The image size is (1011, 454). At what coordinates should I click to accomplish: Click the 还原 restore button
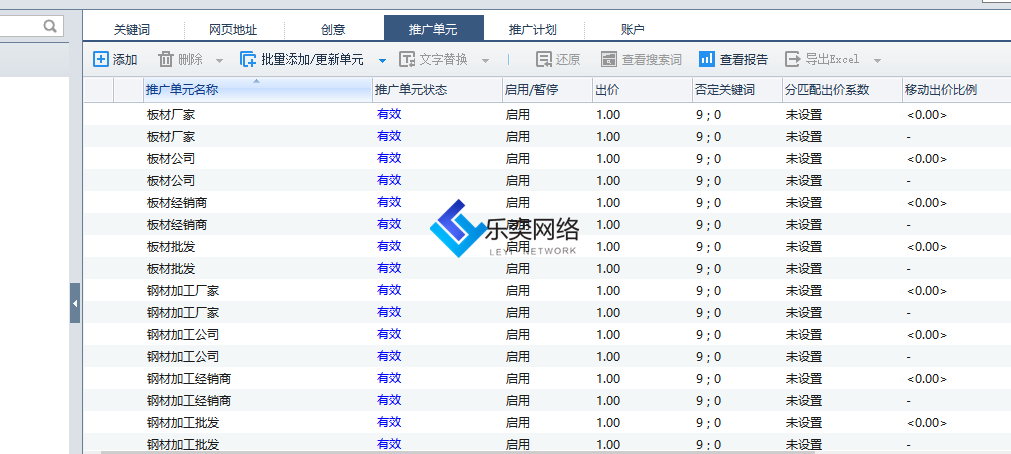[x=558, y=59]
